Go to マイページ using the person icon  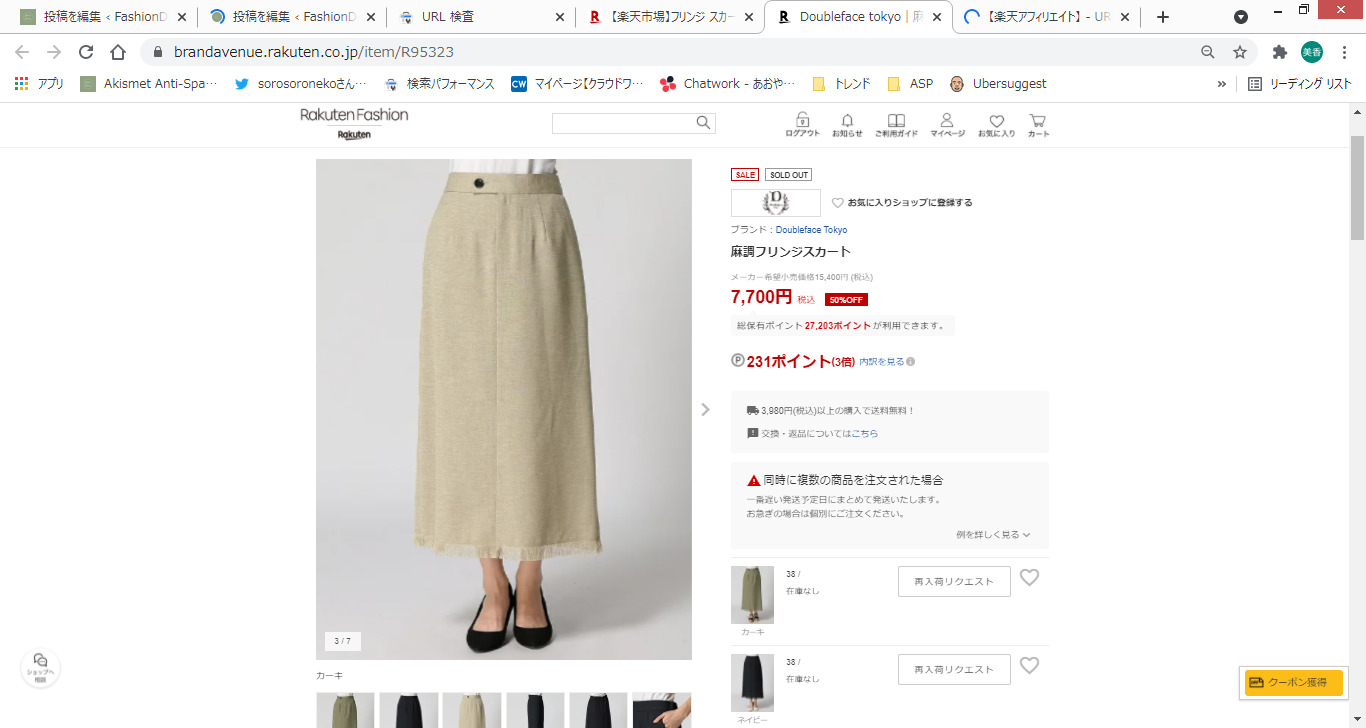(945, 119)
